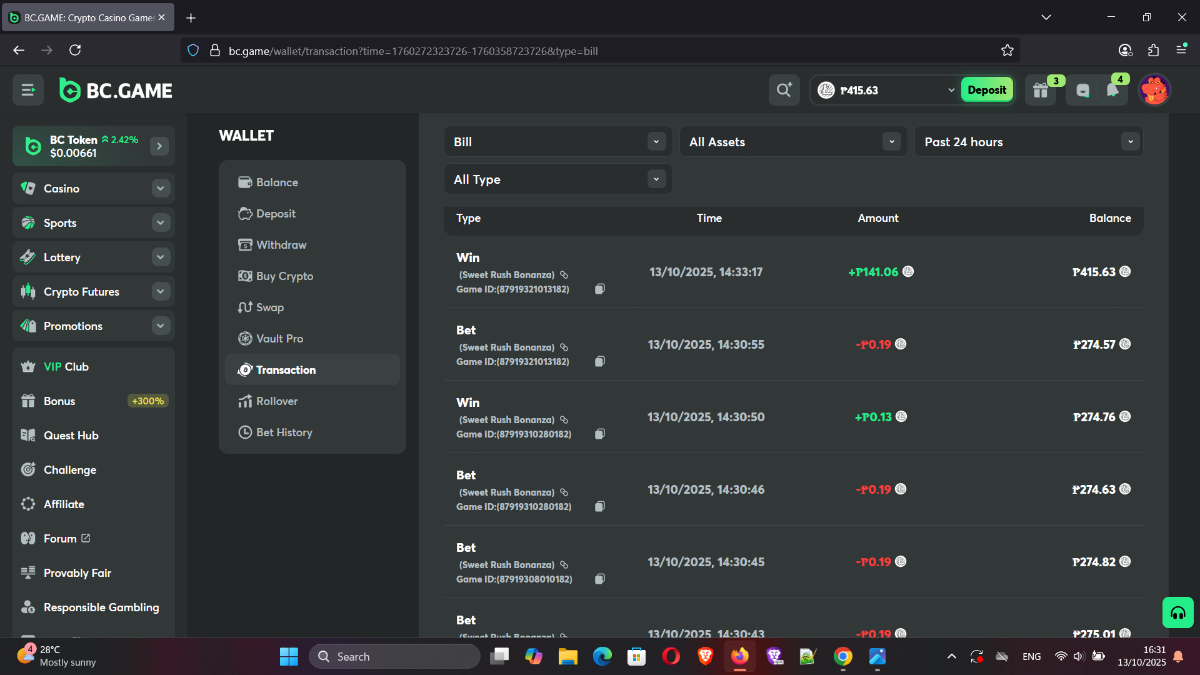The image size is (1200, 675).
Task: Open the All Assets filter dropdown
Action: coord(792,142)
